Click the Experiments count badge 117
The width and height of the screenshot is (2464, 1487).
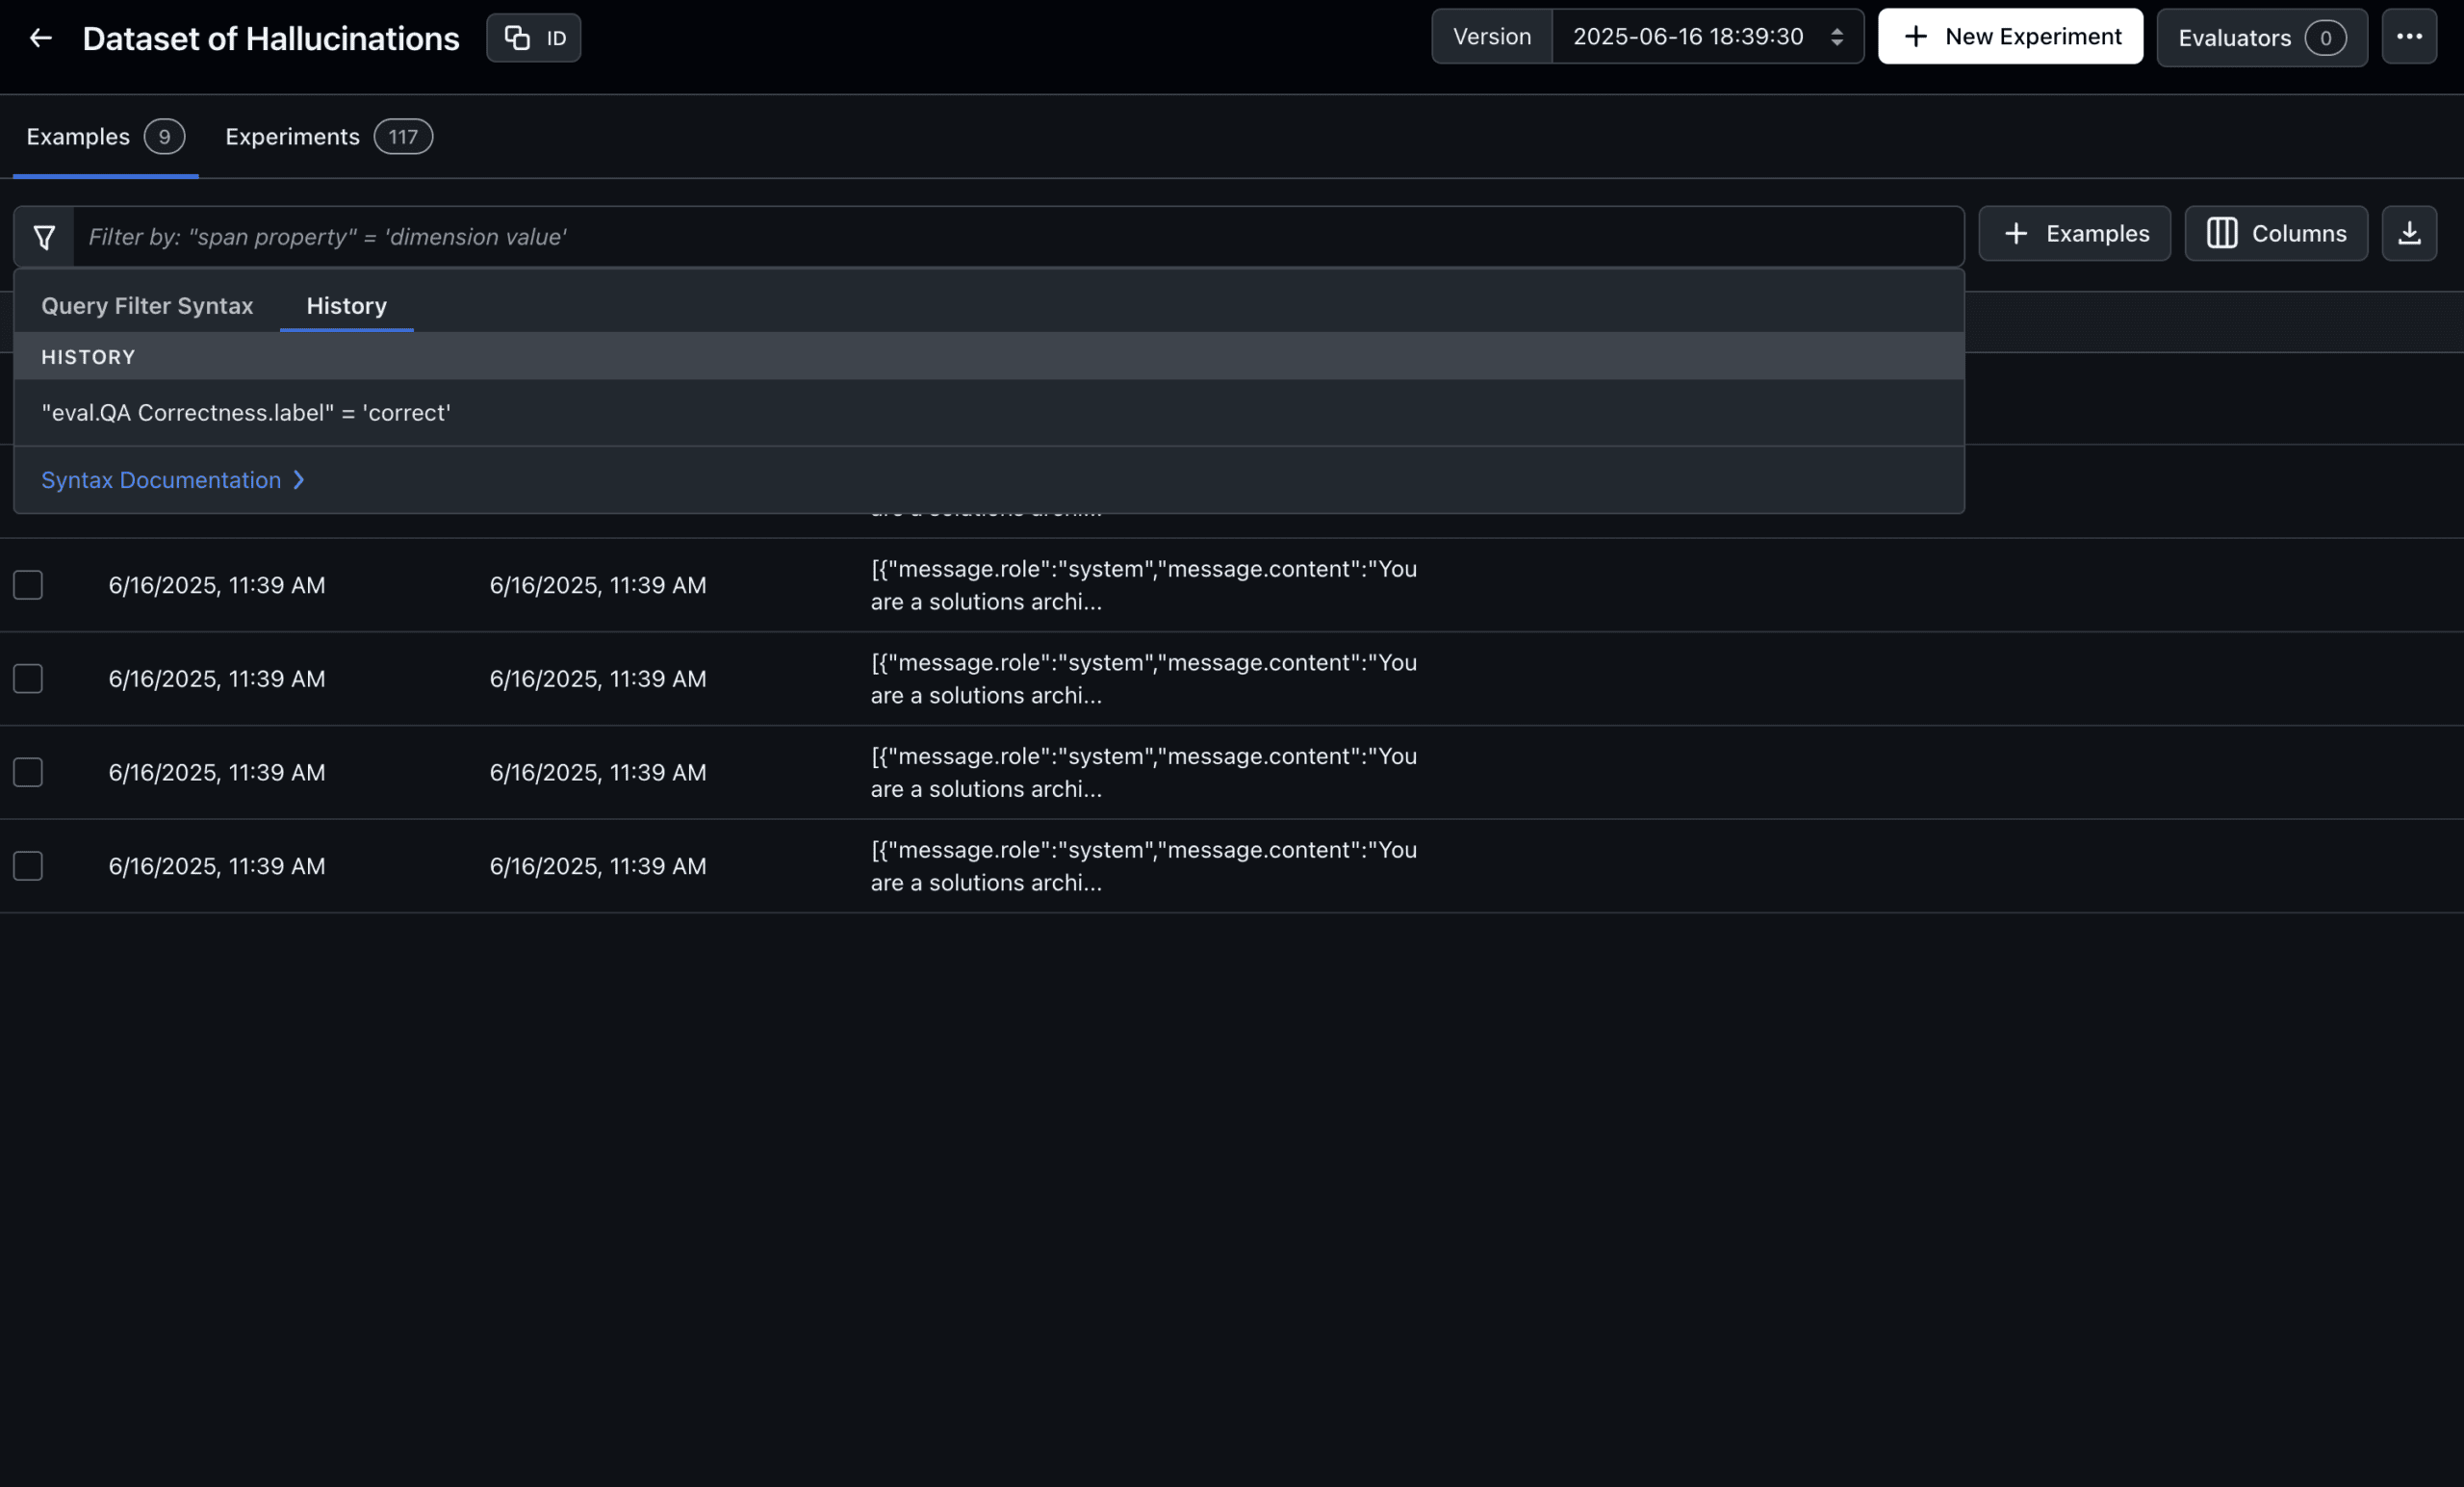[x=403, y=137]
